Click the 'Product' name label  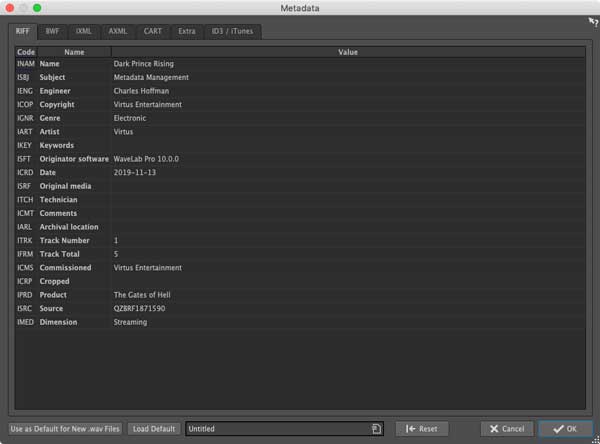(53, 295)
